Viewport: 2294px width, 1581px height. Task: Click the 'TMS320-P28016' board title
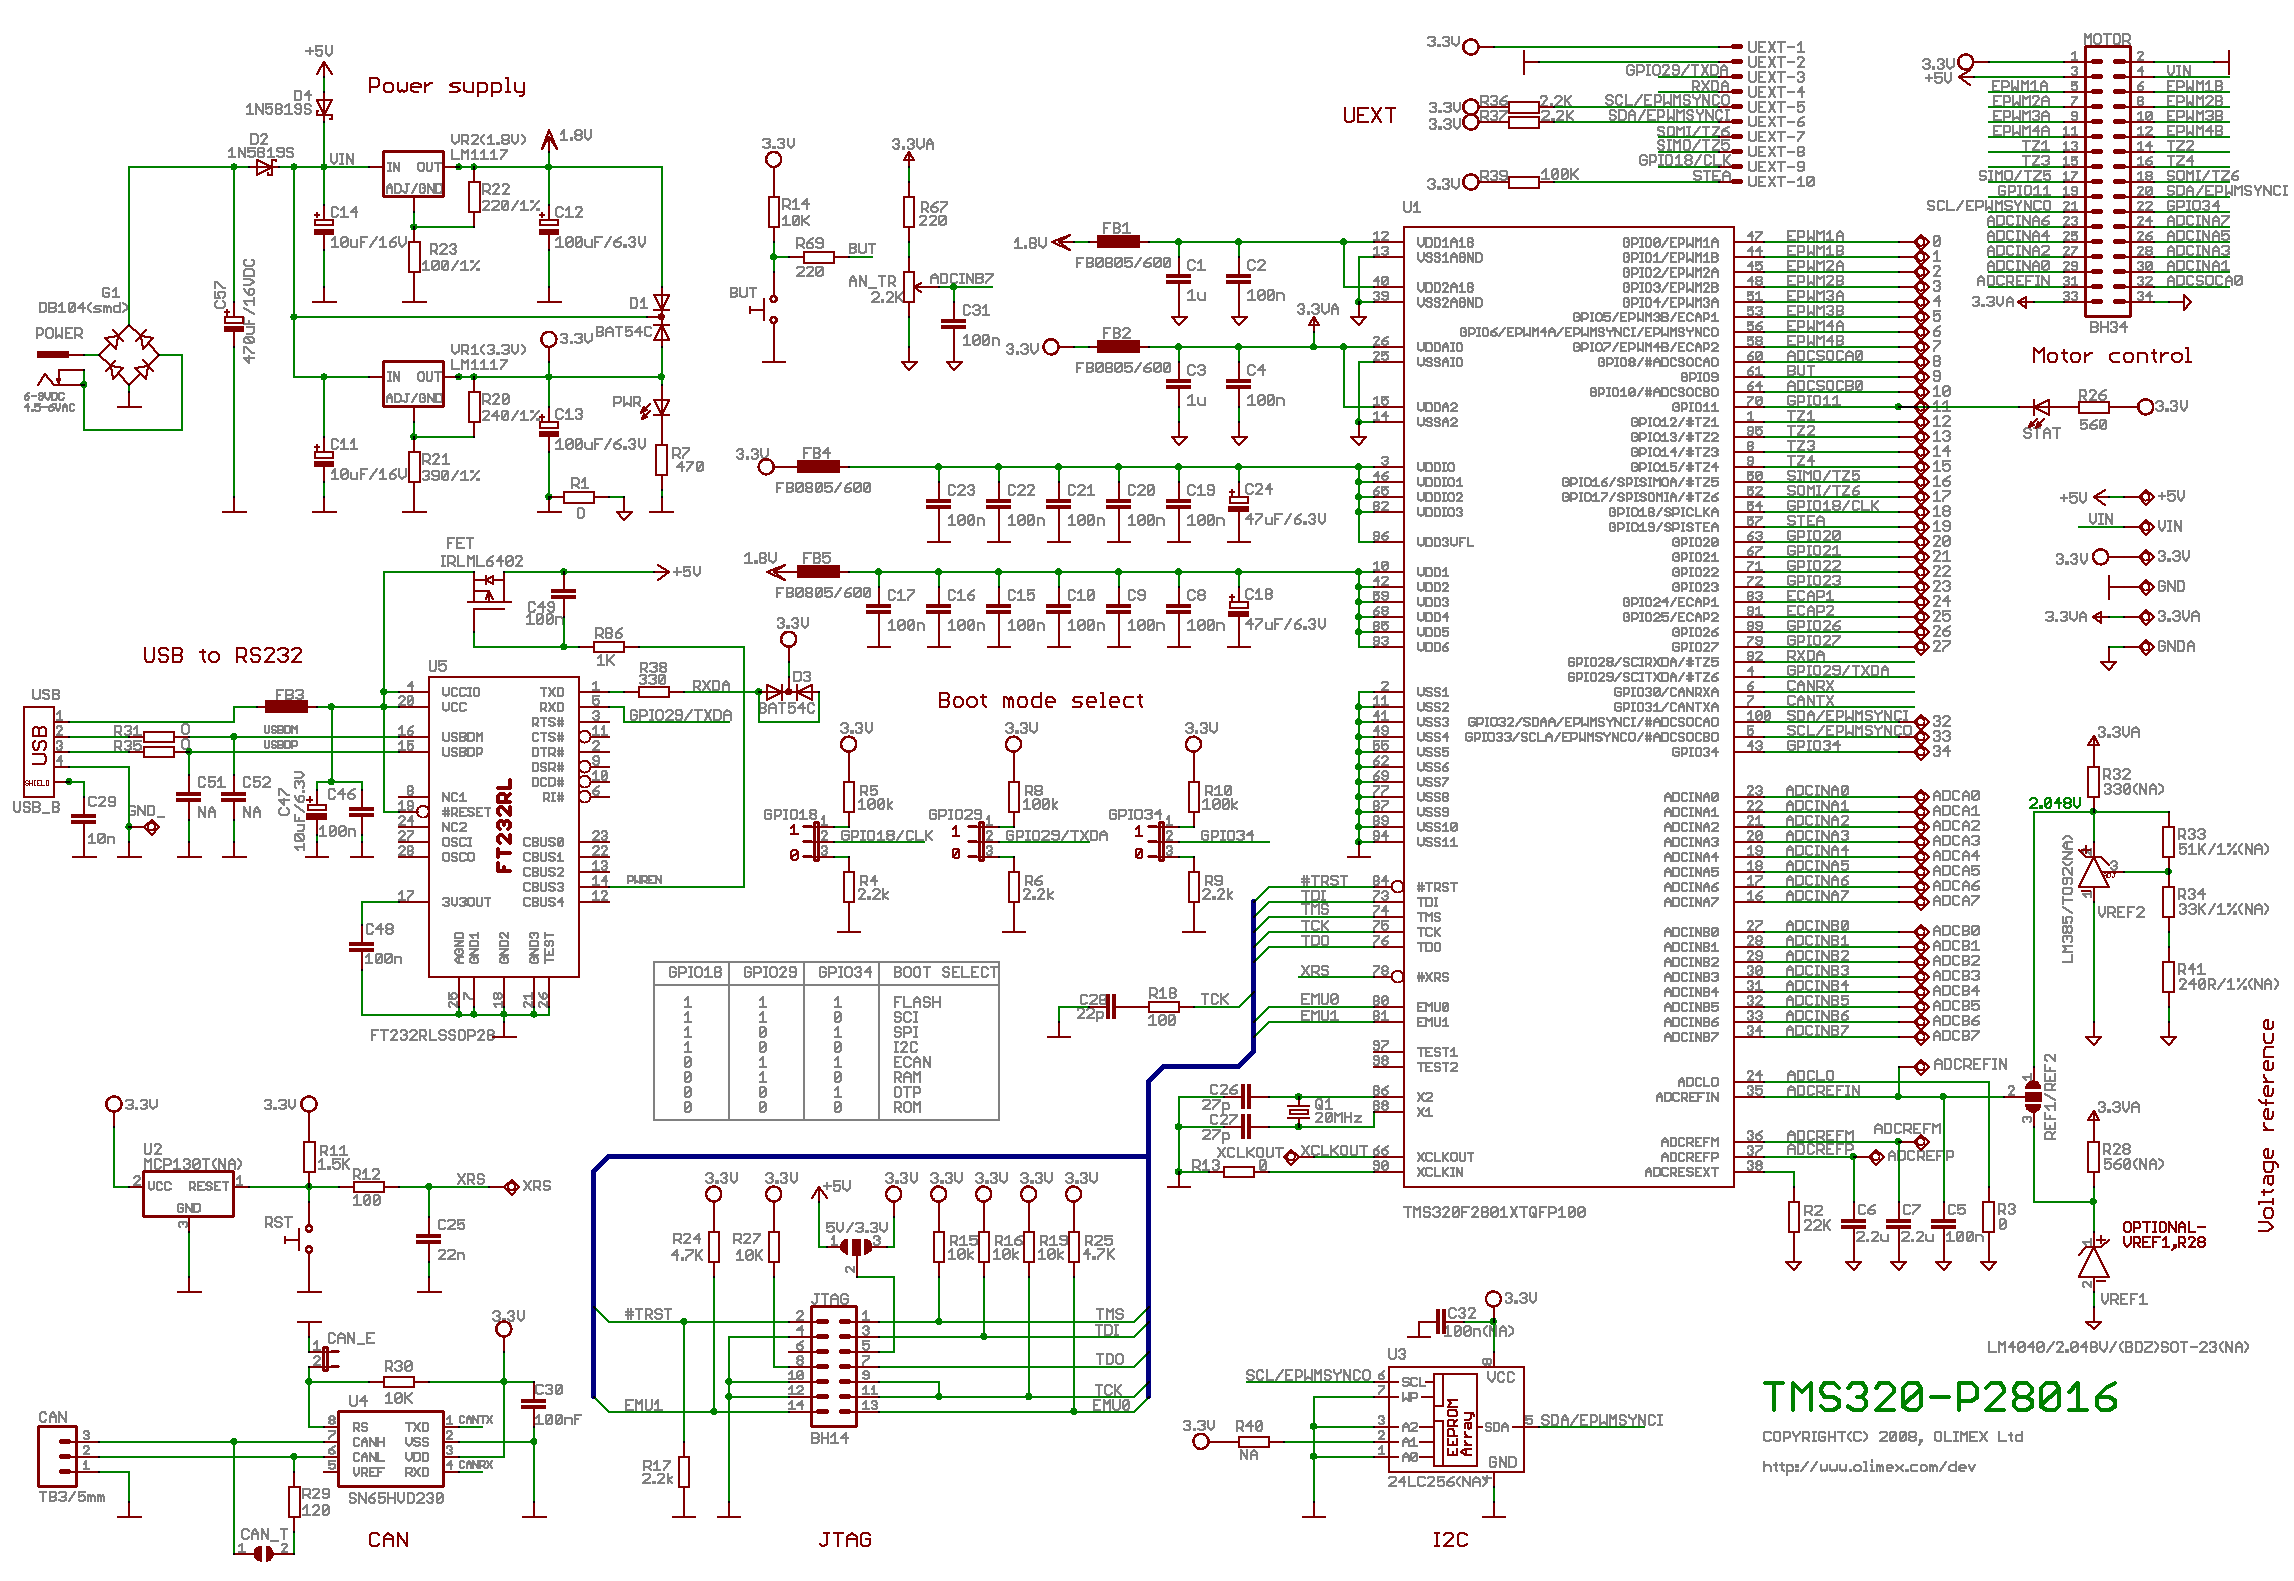coord(1940,1397)
